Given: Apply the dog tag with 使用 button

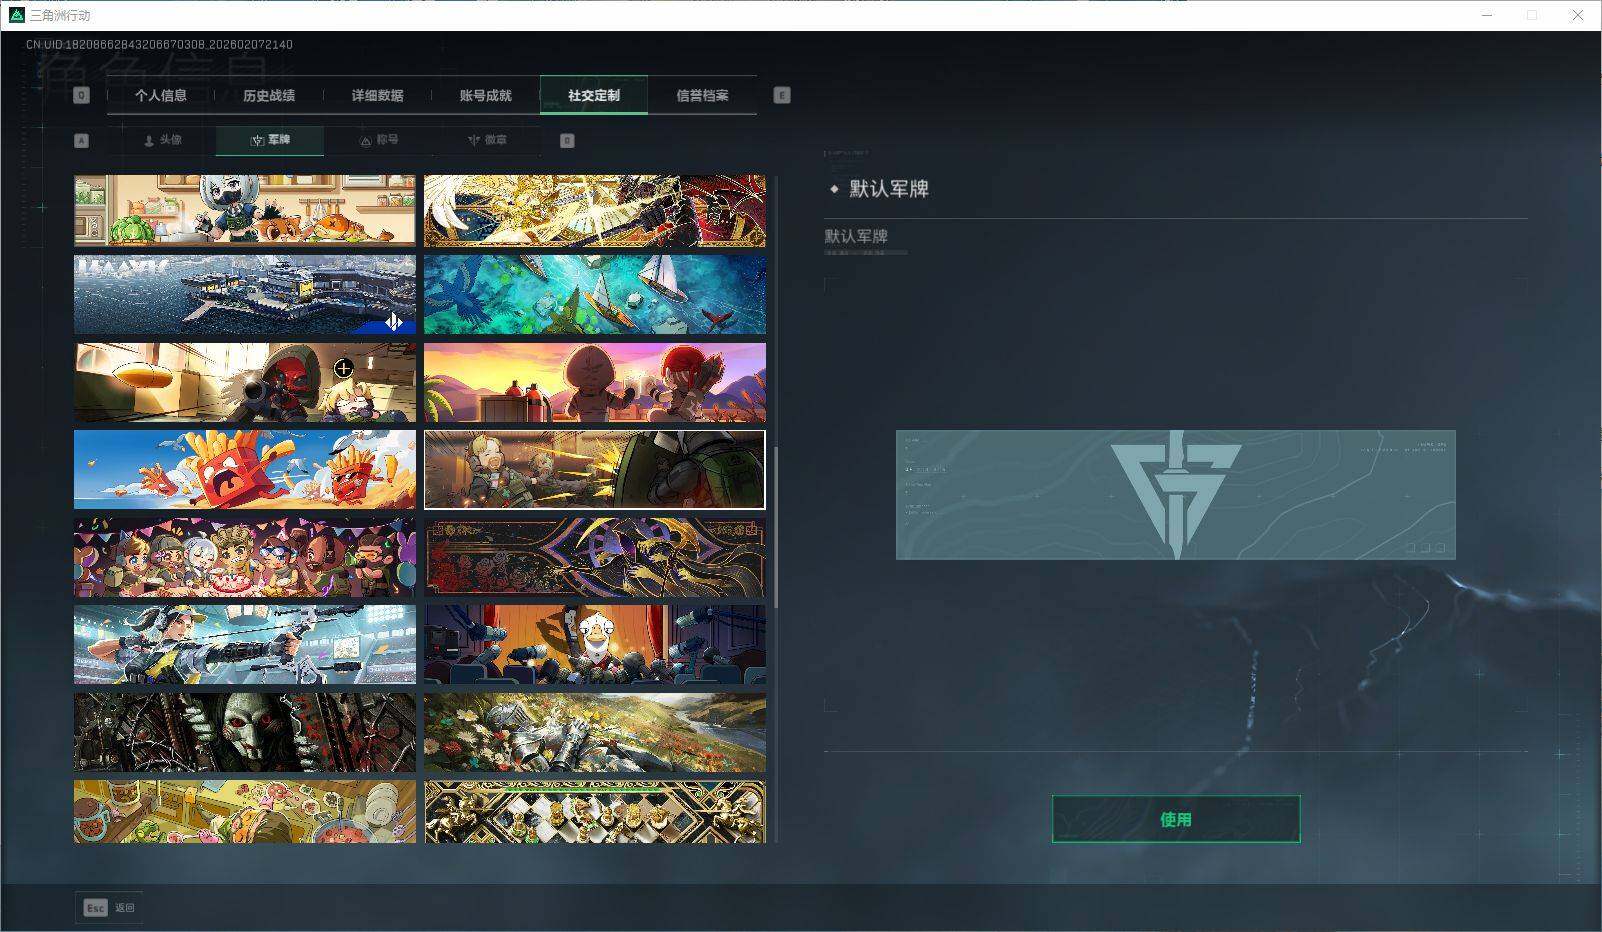Looking at the screenshot, I should click(1176, 819).
